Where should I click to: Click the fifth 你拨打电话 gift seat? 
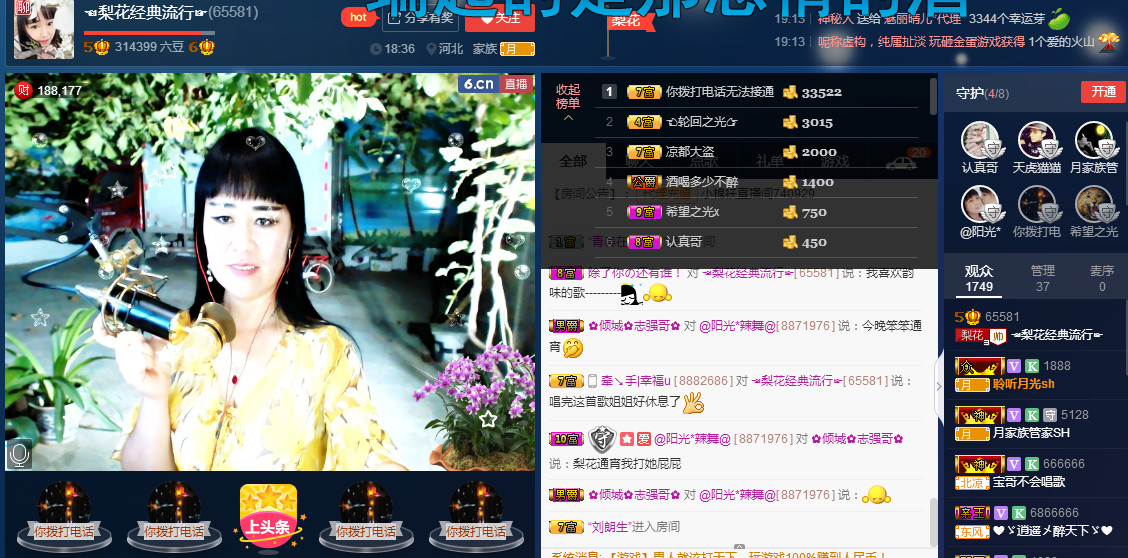click(x=476, y=516)
